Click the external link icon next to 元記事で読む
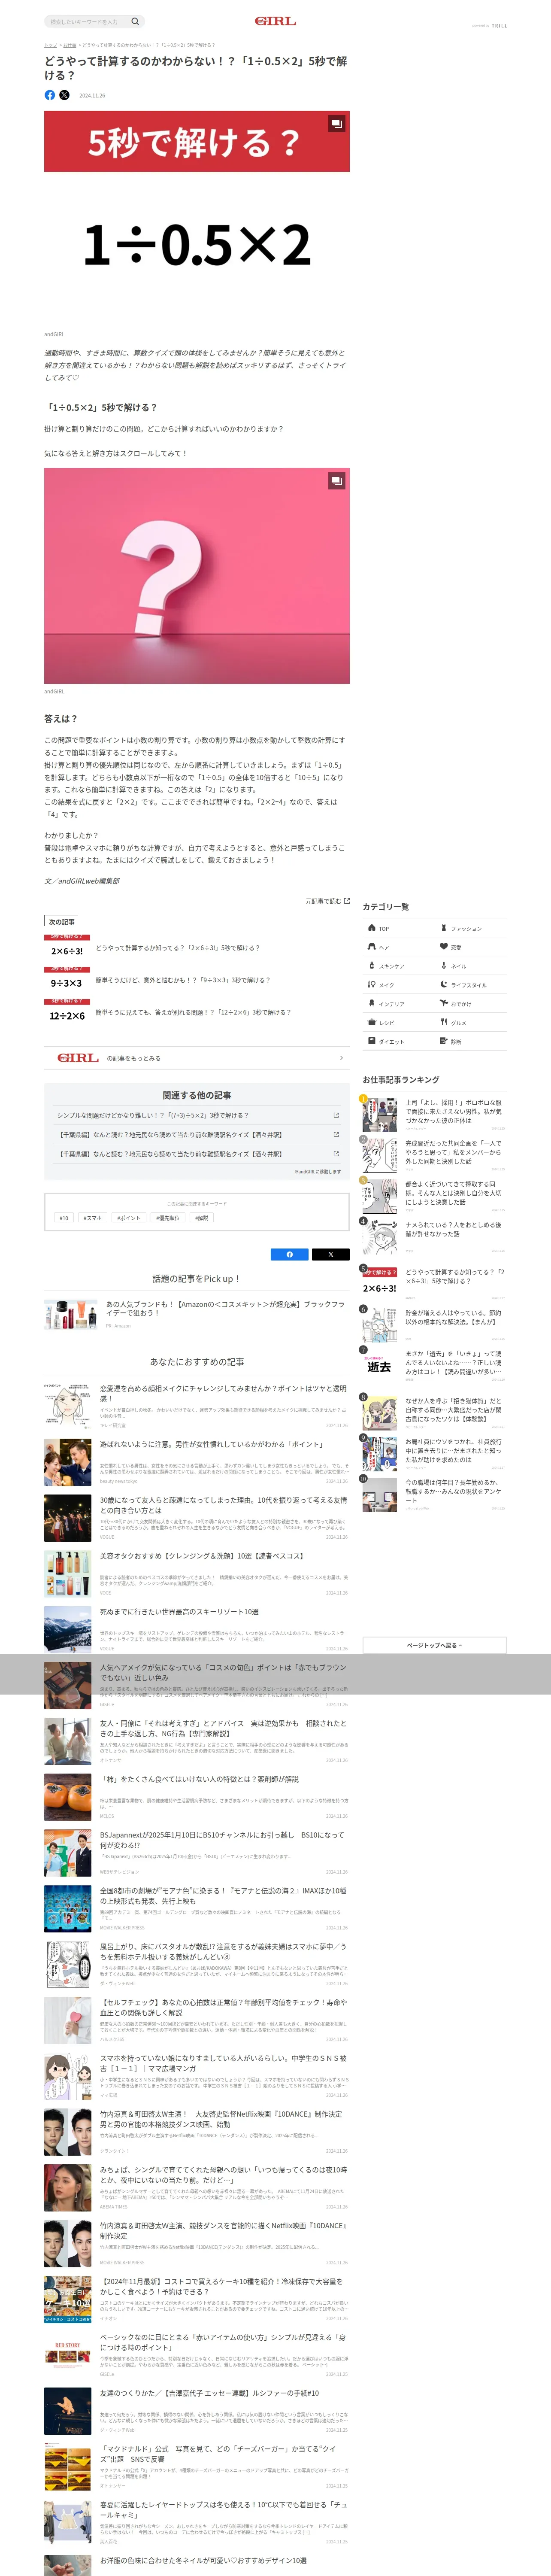Image resolution: width=551 pixels, height=2576 pixels. pyautogui.click(x=347, y=901)
